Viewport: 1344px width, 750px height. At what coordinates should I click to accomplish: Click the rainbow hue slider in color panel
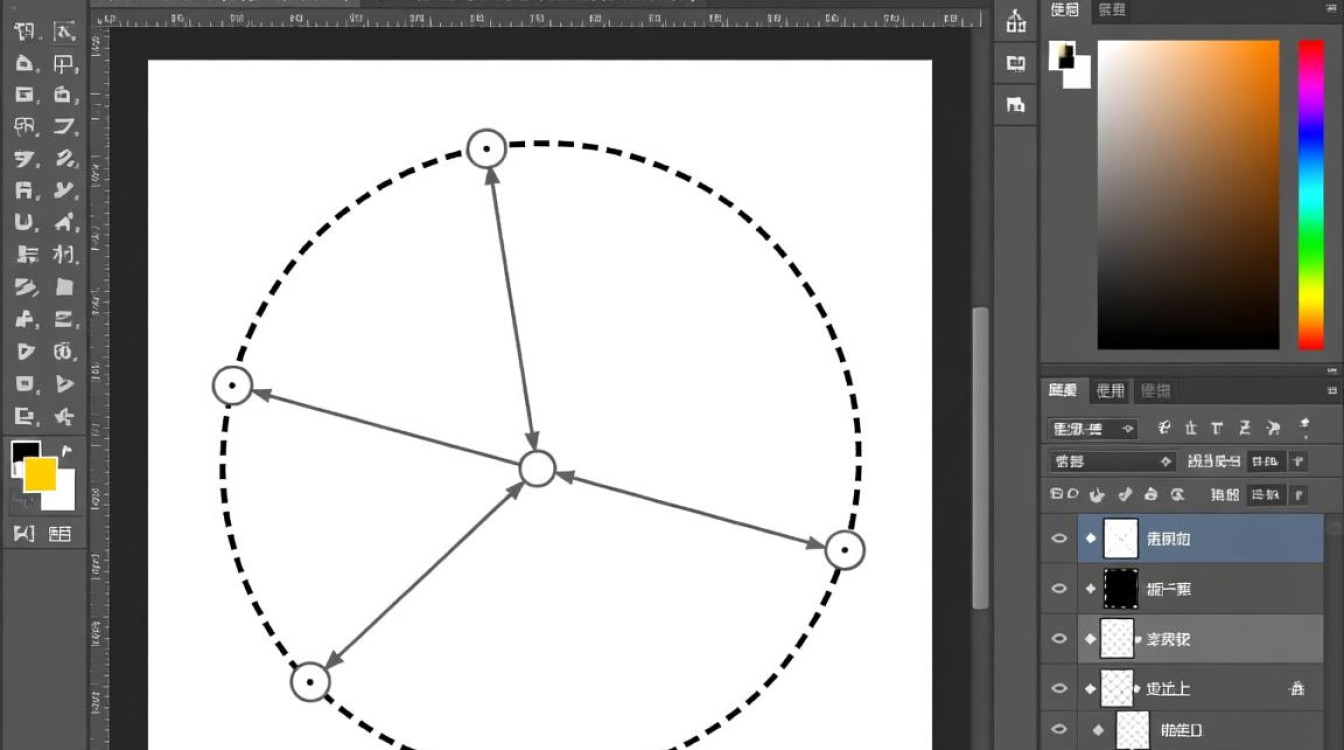1311,195
